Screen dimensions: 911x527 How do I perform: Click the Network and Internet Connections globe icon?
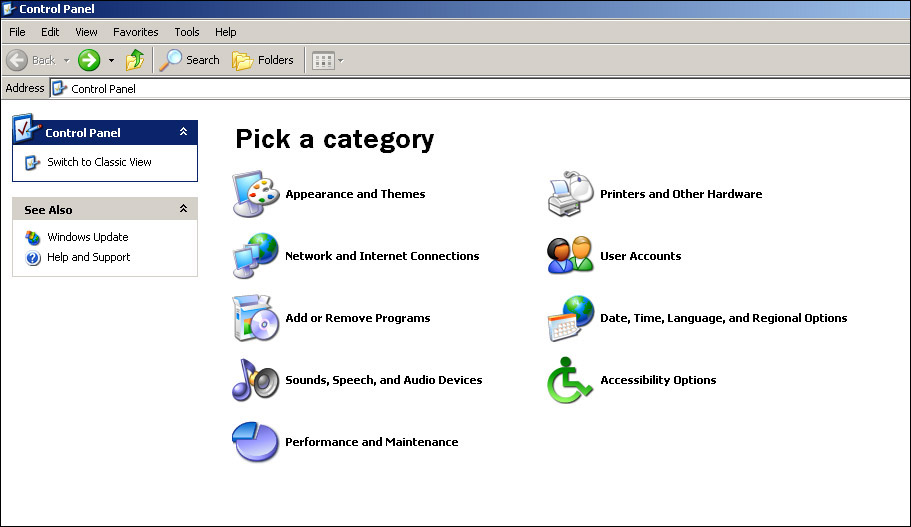click(256, 256)
